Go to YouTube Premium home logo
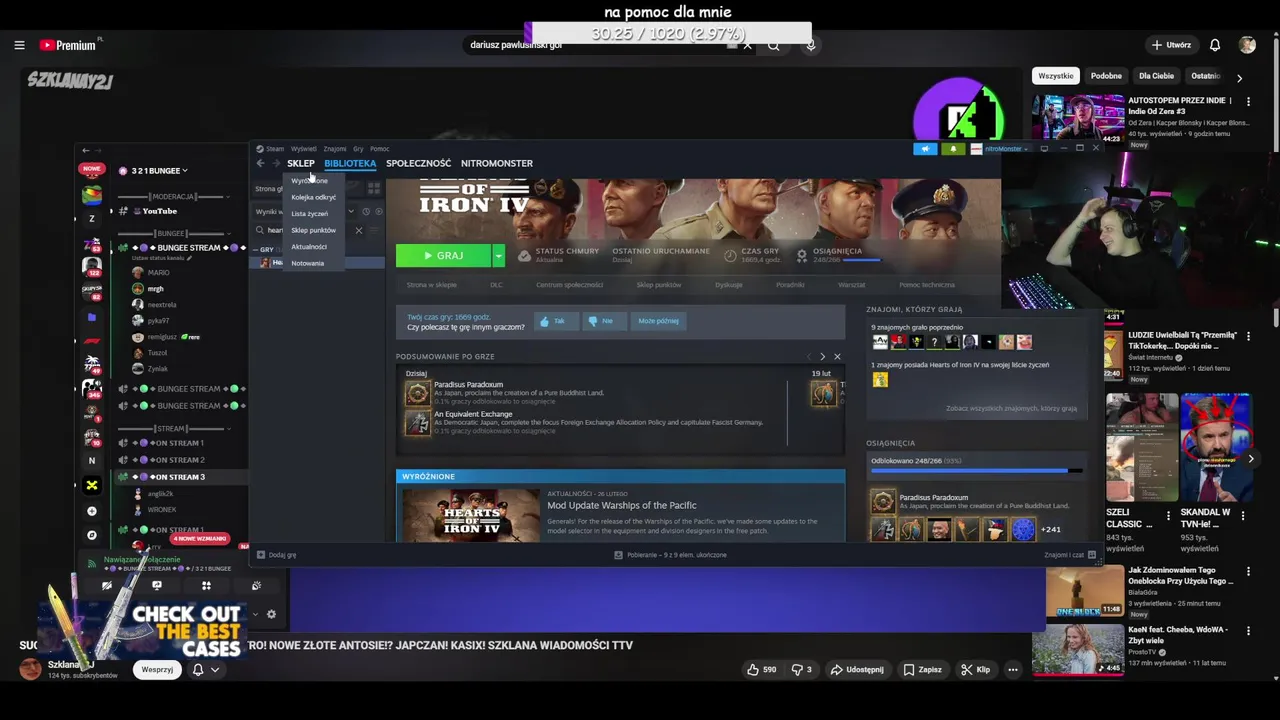 click(68, 45)
